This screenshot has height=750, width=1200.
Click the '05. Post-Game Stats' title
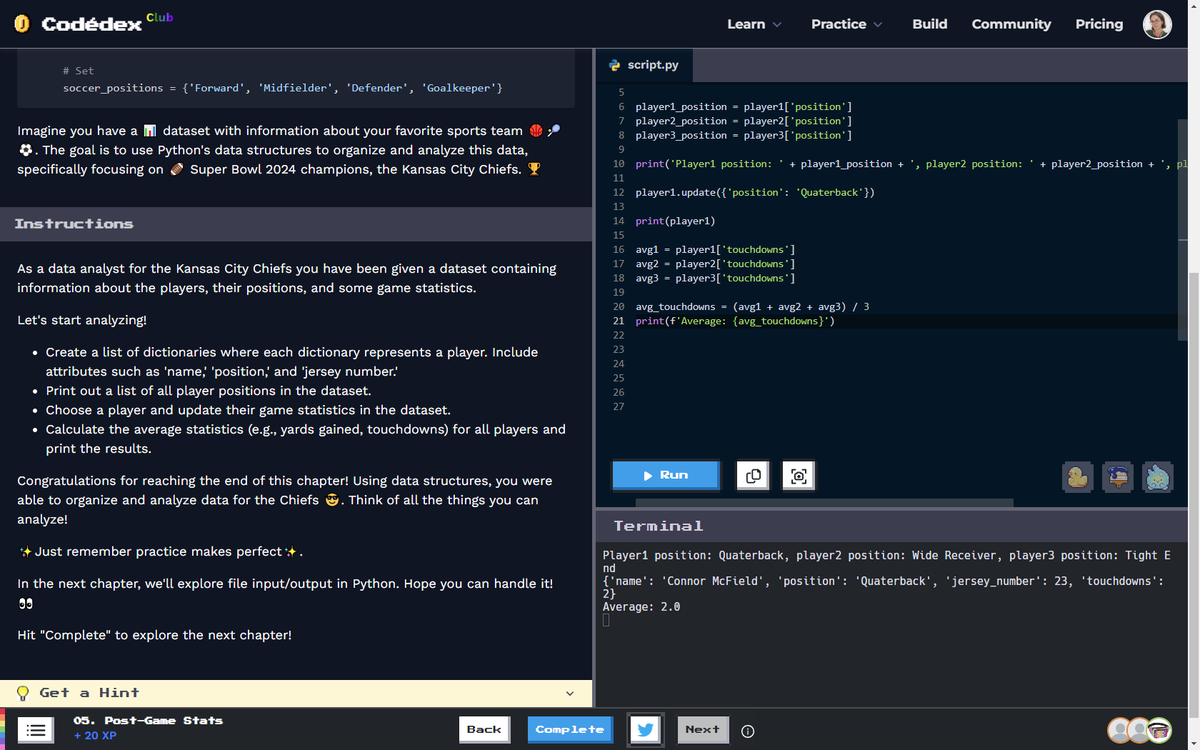(x=148, y=720)
